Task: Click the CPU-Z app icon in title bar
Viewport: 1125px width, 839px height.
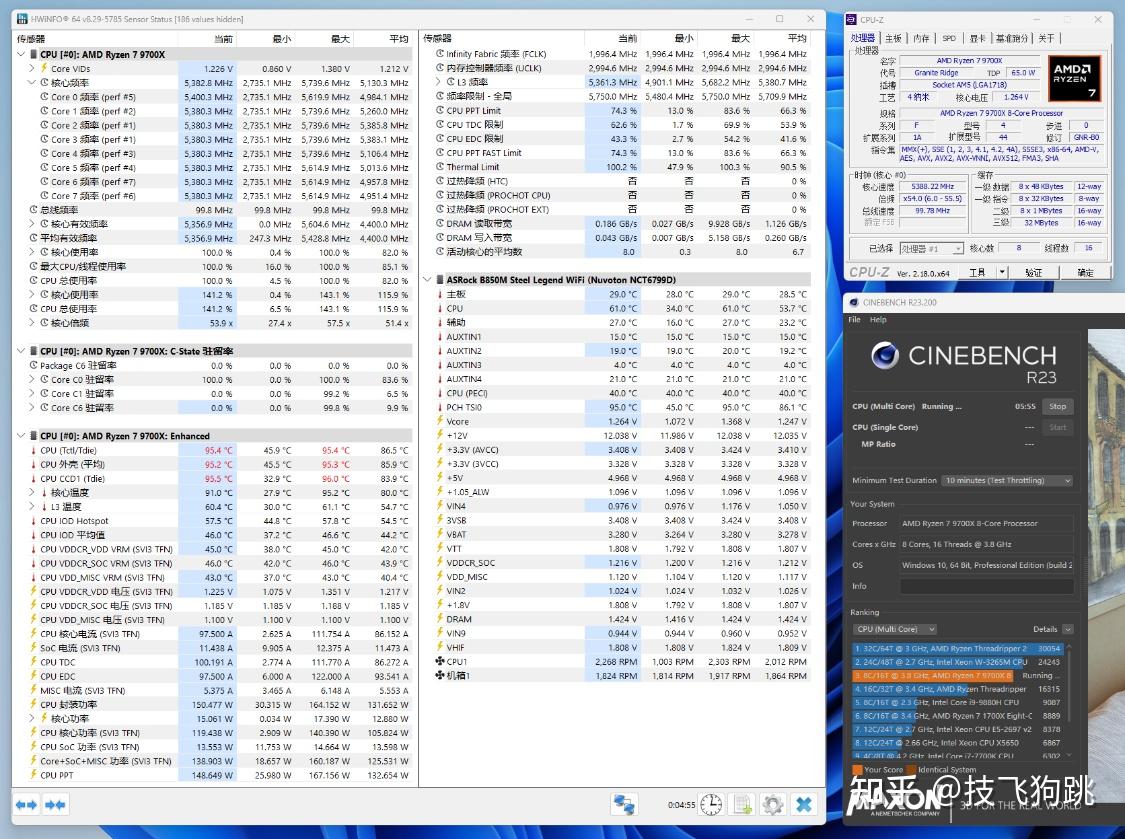Action: [852, 20]
